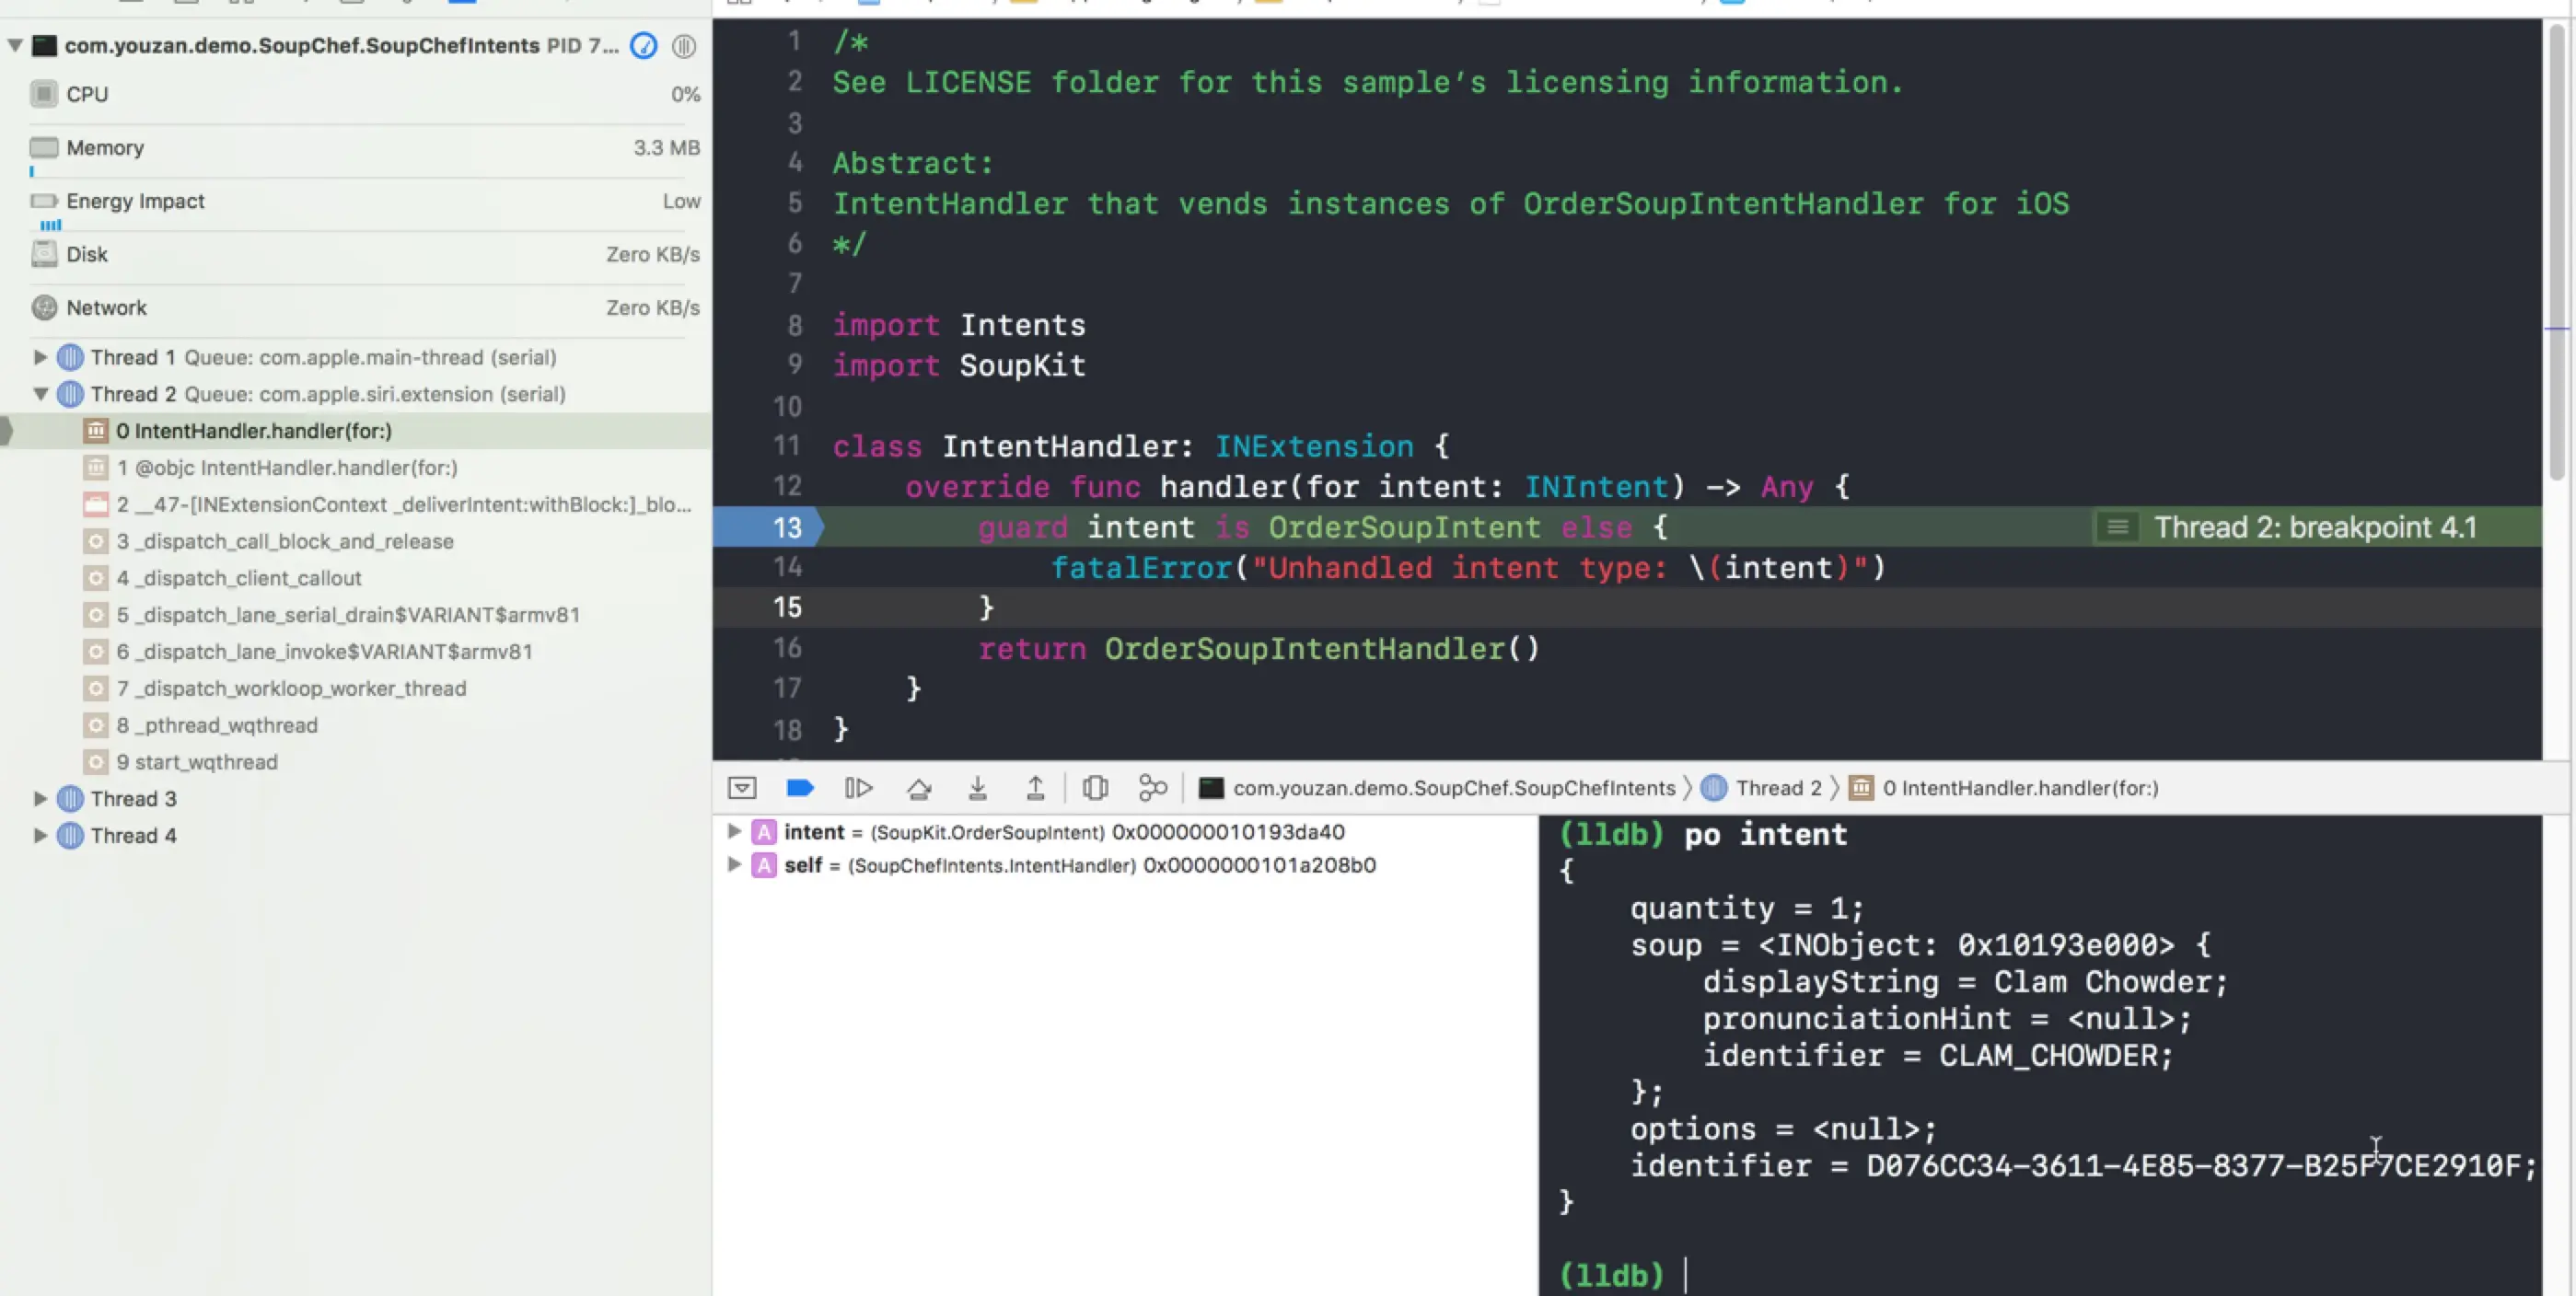Select the CPU gauge
This screenshot has height=1296, width=2576.
(x=87, y=94)
